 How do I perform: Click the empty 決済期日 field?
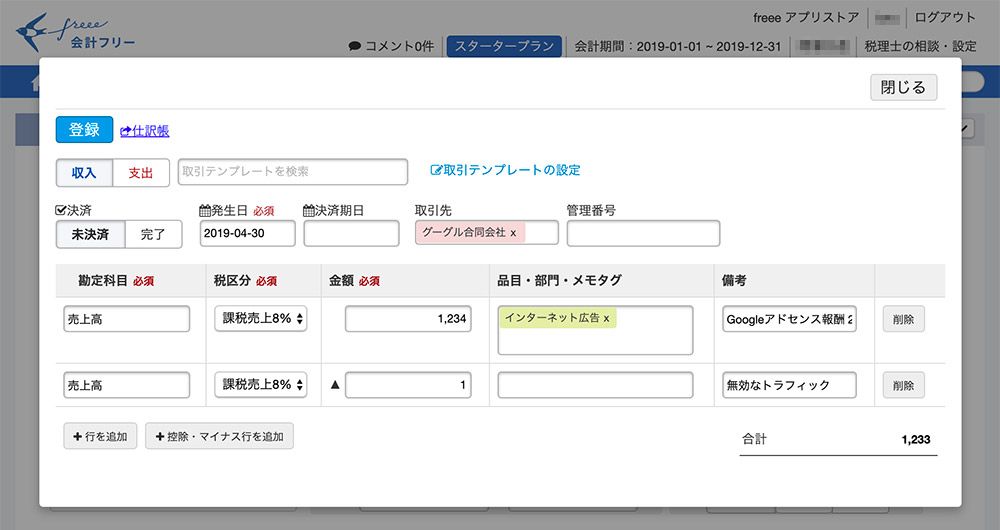tap(351, 233)
